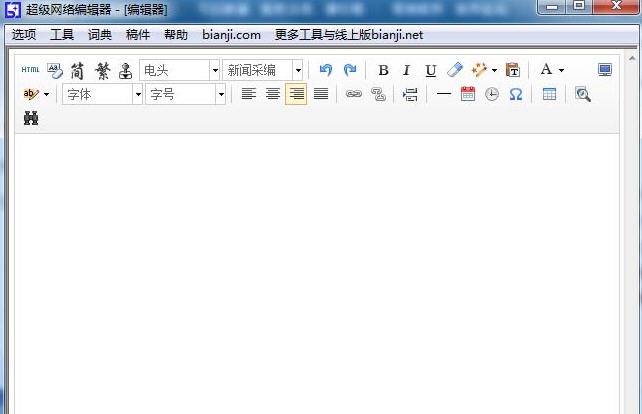Insert a horizontal line
Image resolution: width=642 pixels, height=414 pixels.
click(443, 94)
